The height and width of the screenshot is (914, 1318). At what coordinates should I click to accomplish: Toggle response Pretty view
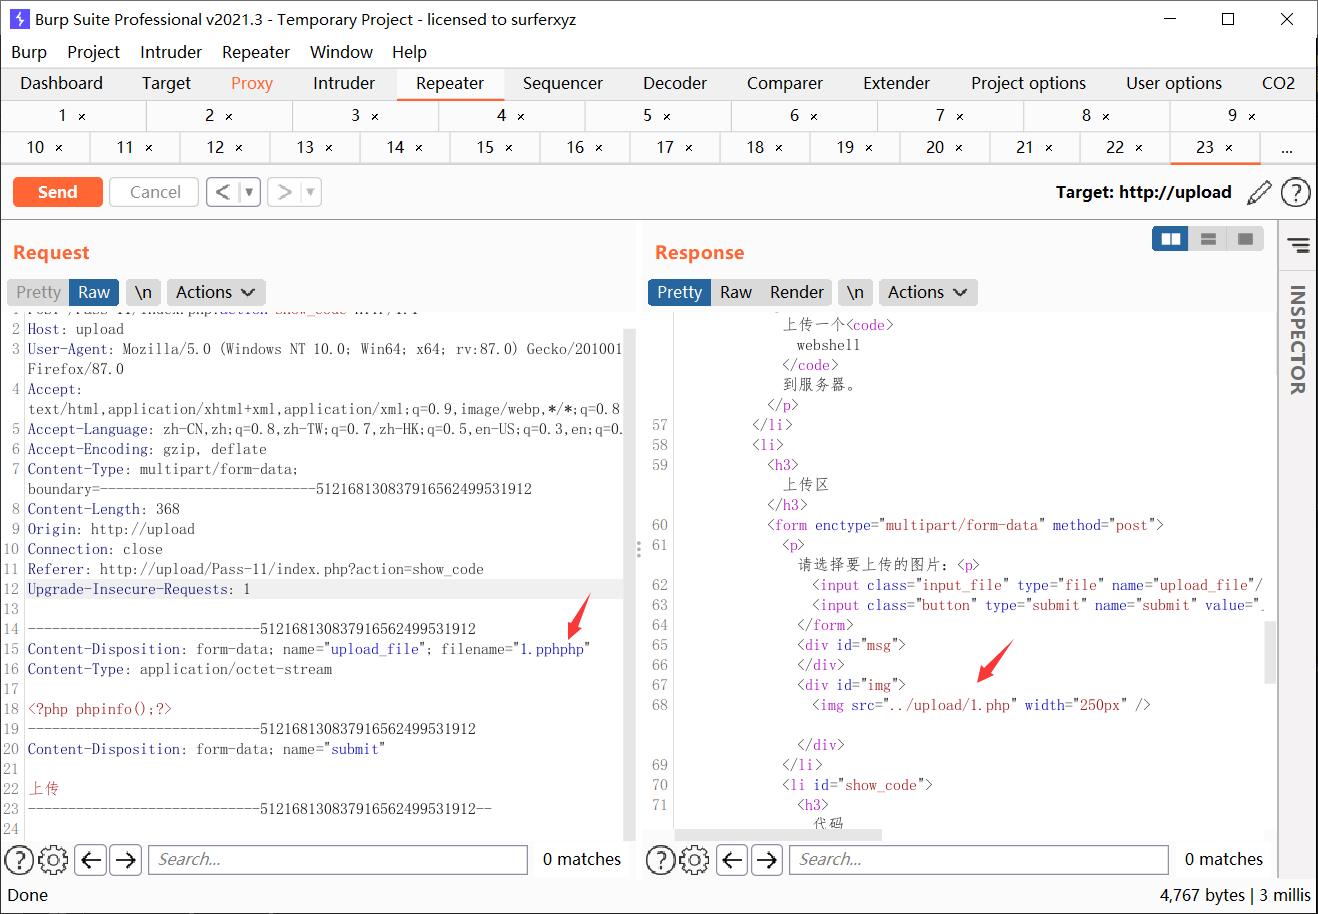click(x=680, y=292)
